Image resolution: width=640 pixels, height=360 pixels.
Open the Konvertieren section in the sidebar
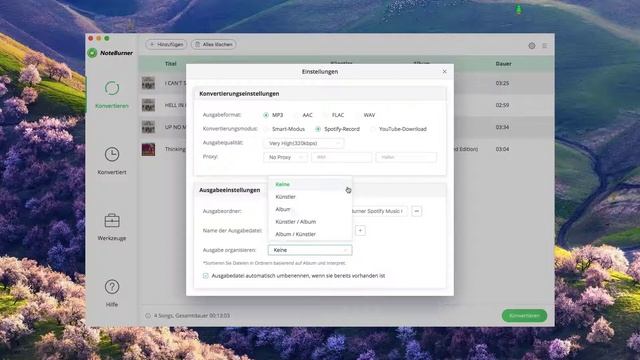click(x=112, y=95)
